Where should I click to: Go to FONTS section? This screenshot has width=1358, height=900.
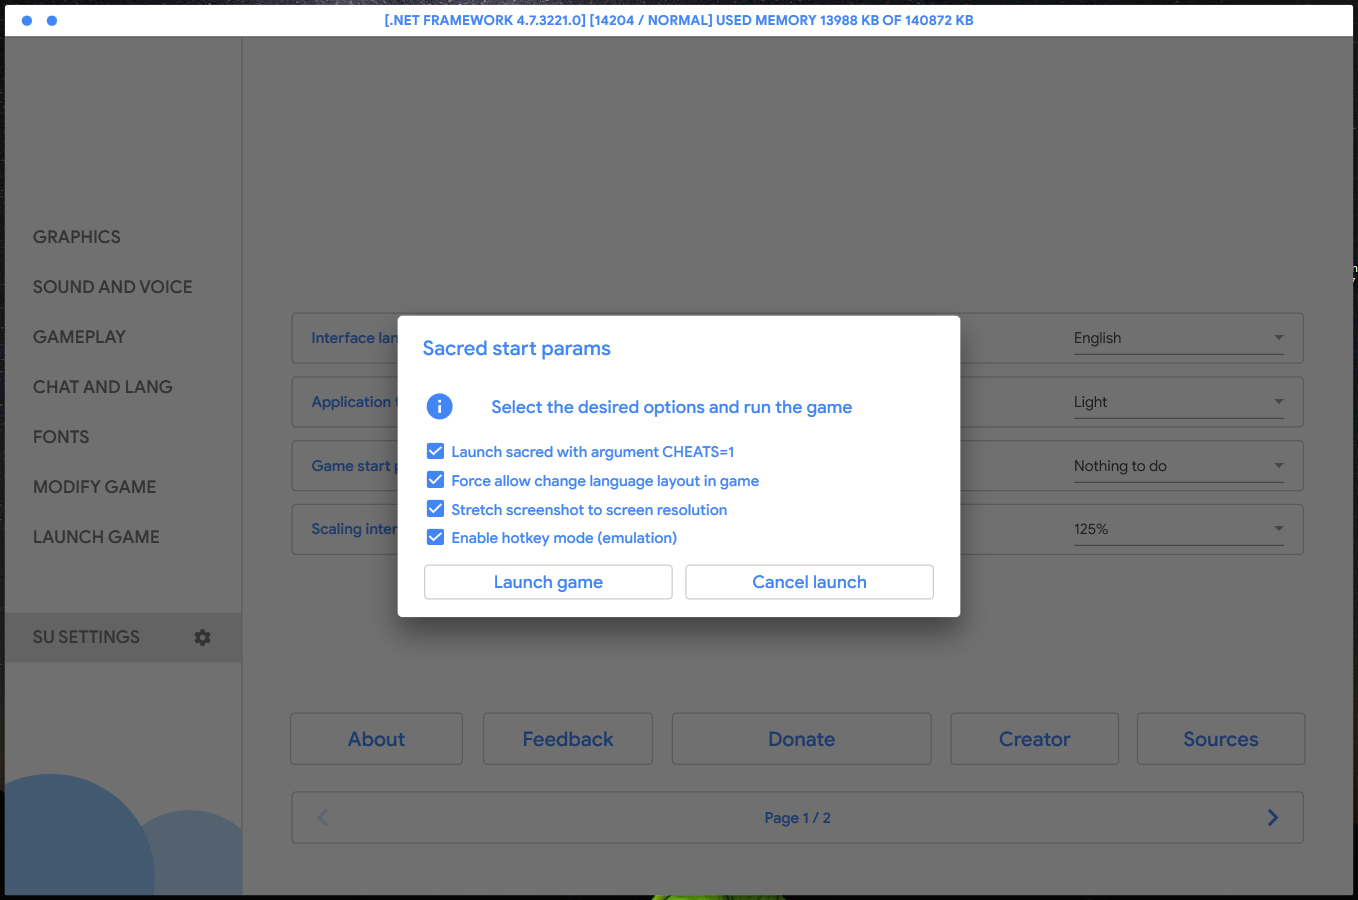click(x=61, y=437)
